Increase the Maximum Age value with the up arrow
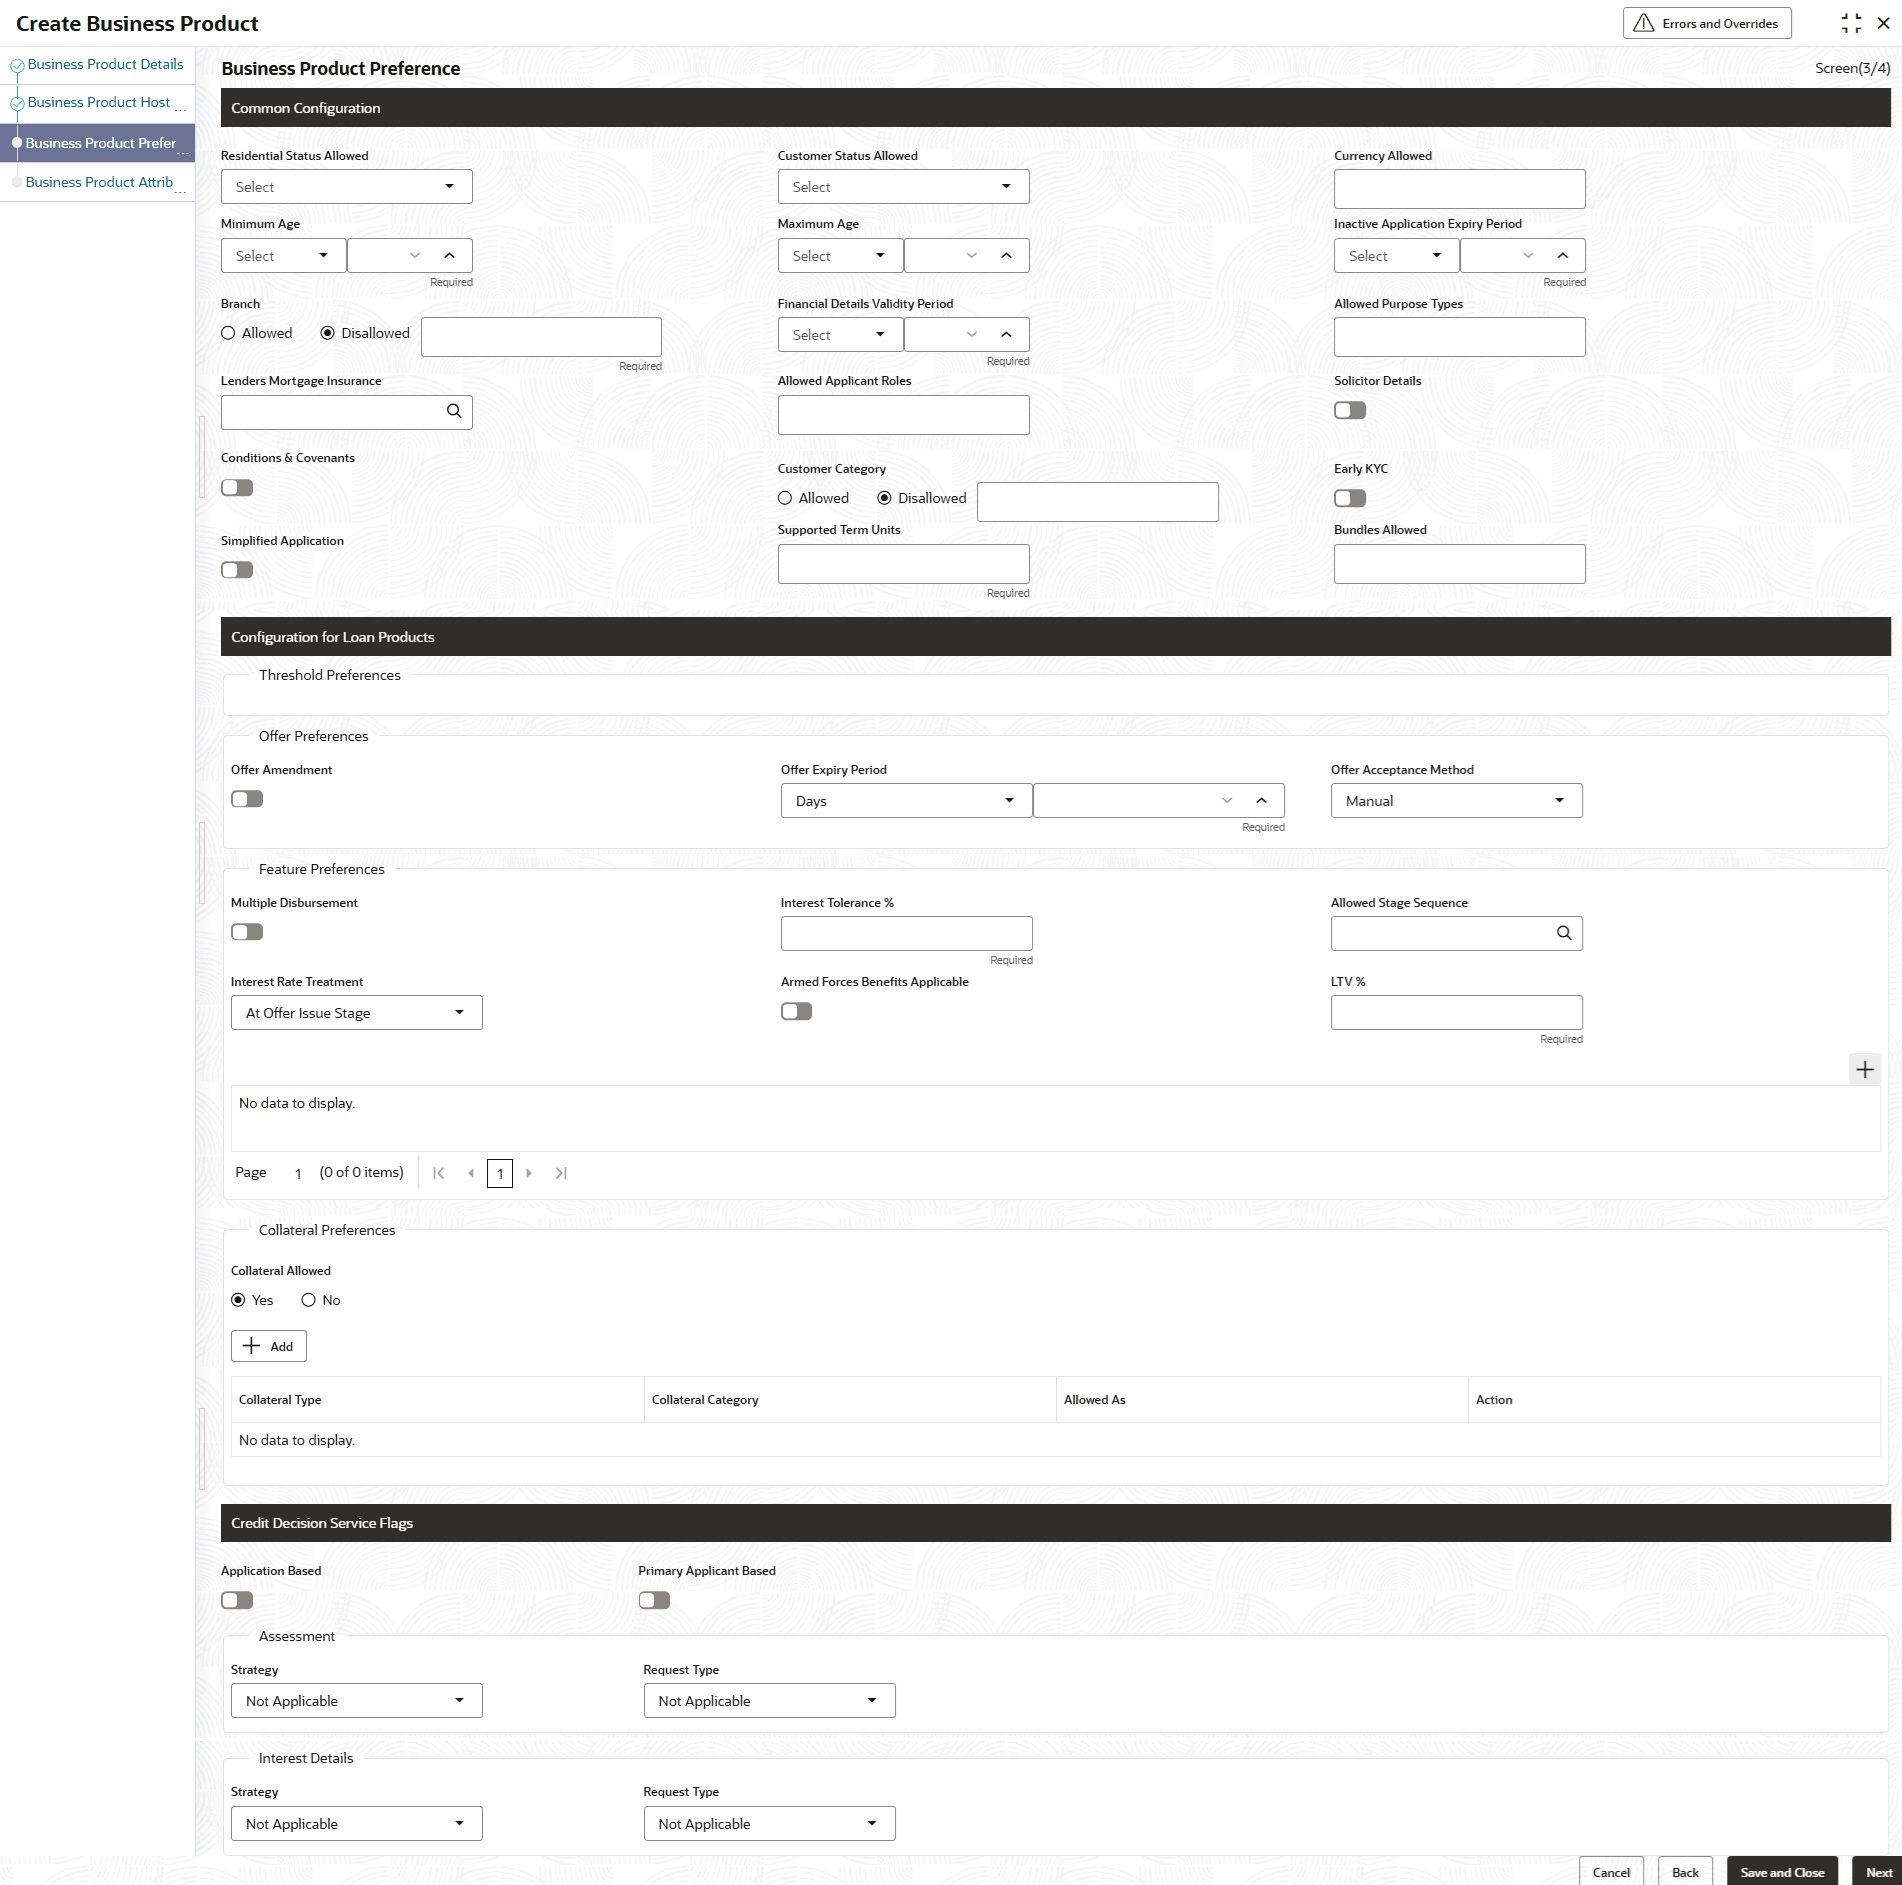Viewport: 1902px width, 1885px height. click(1006, 256)
